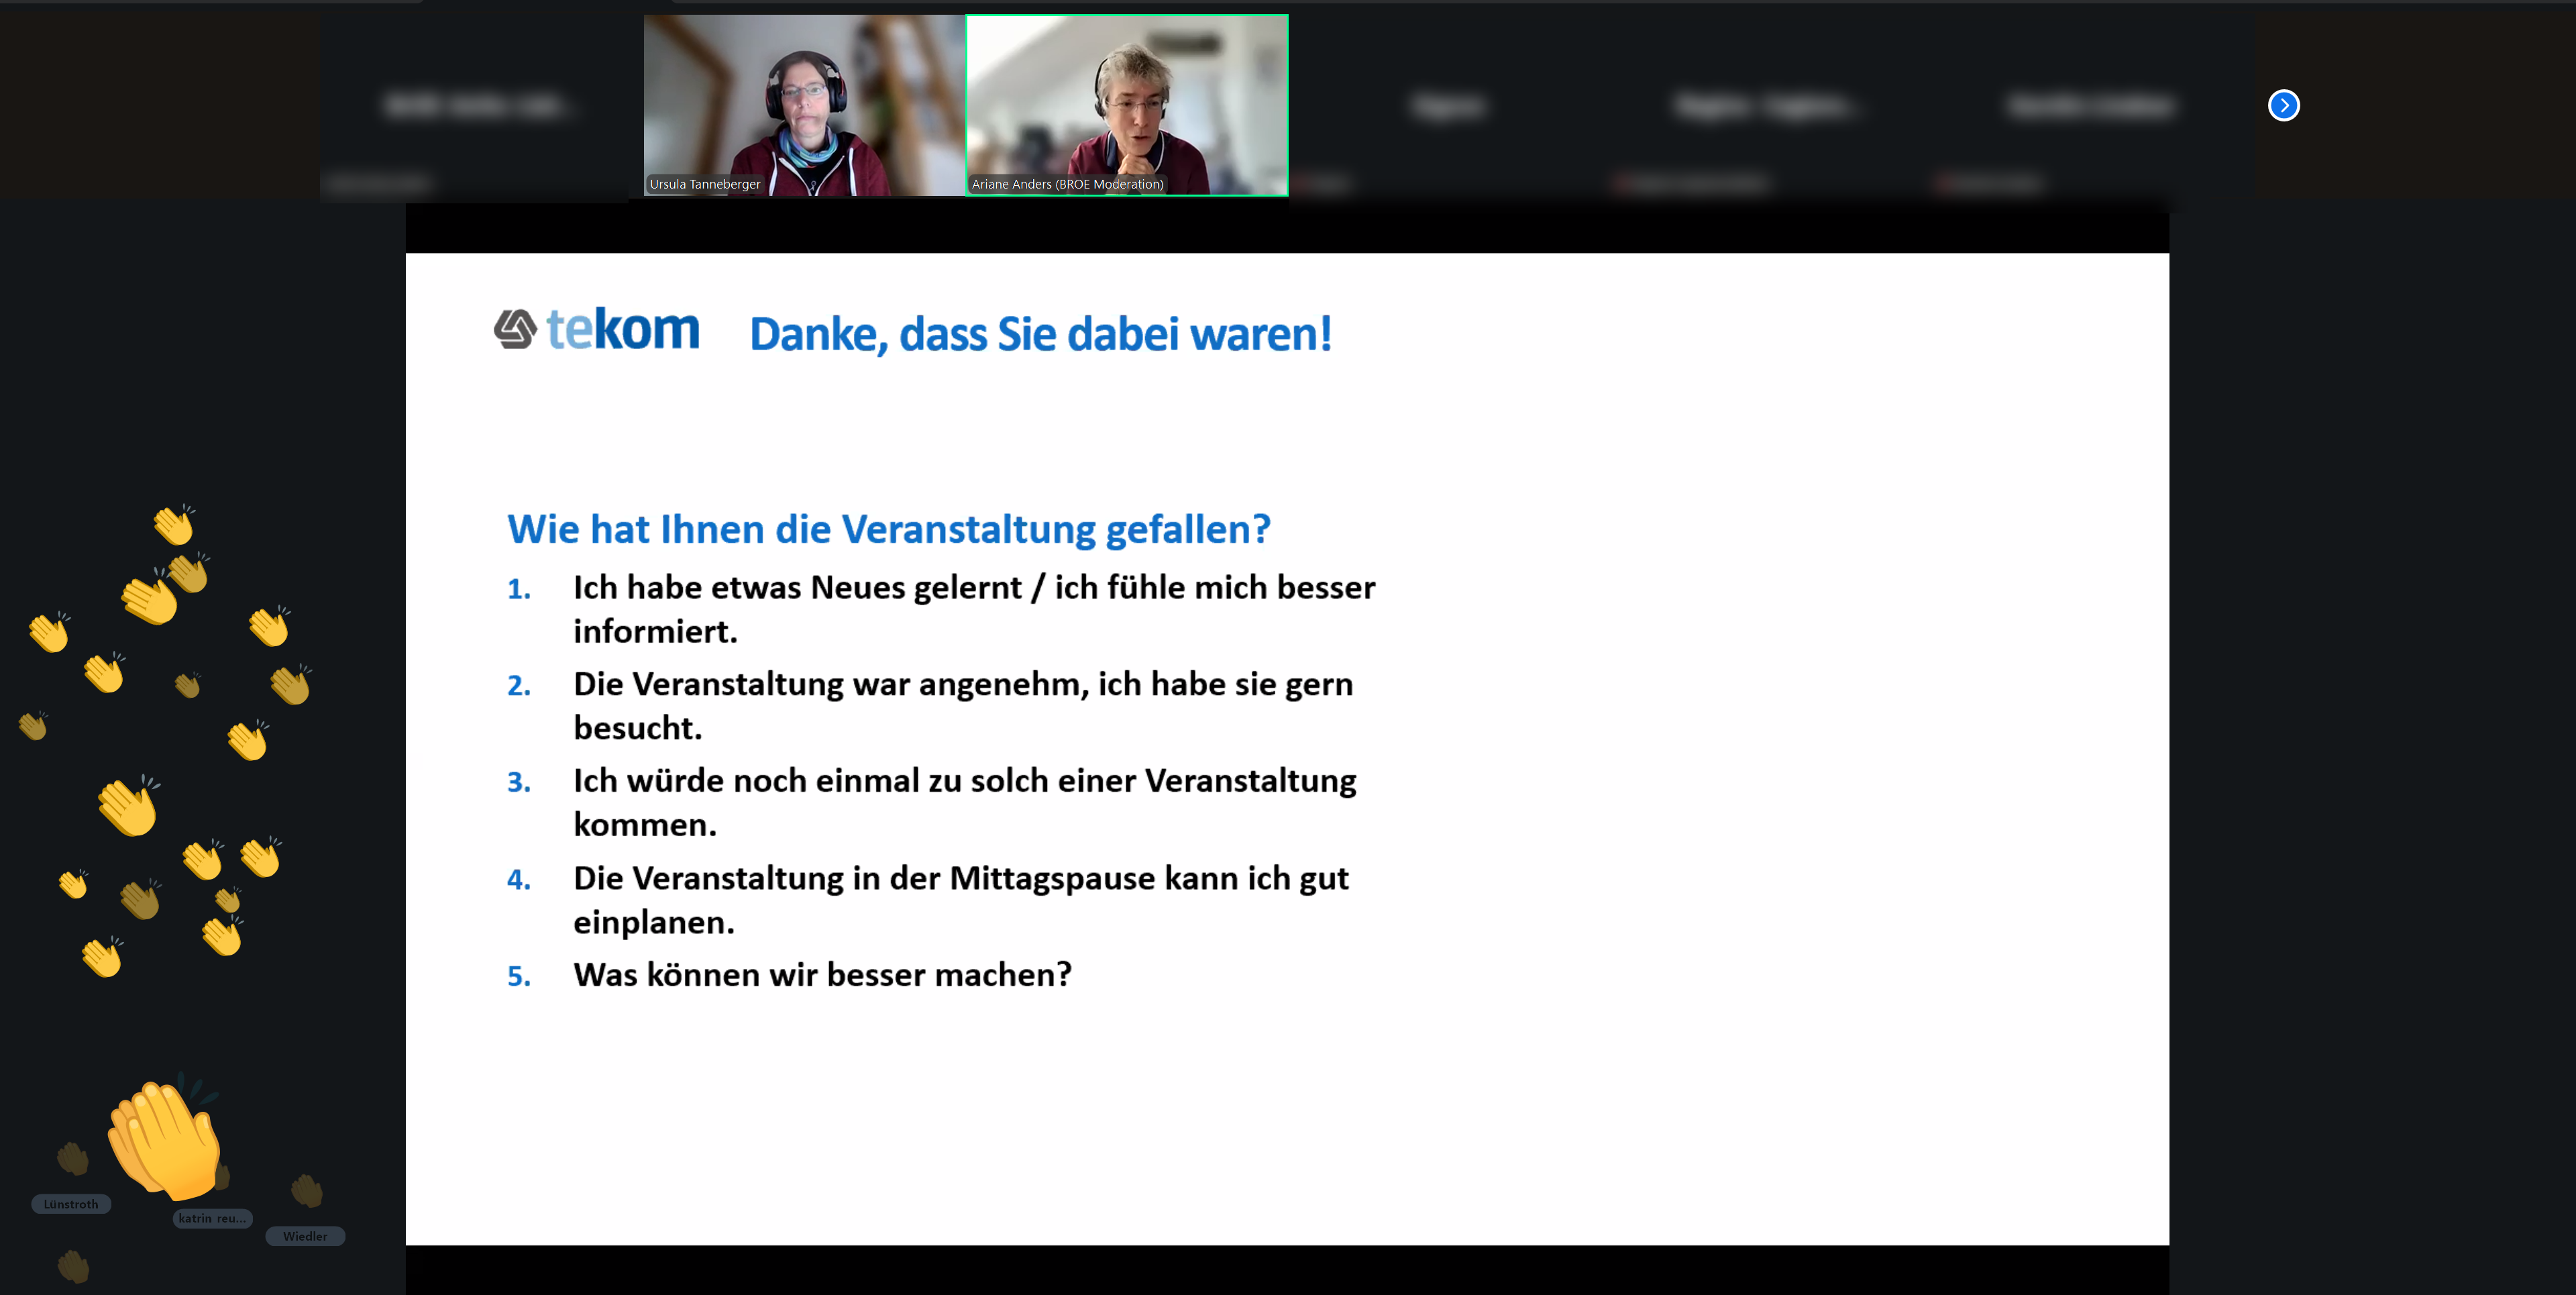Click heading Wie hat Ihnen die Veranstaltung gefallen
Screen dimensions: 2576x1295
[888, 529]
